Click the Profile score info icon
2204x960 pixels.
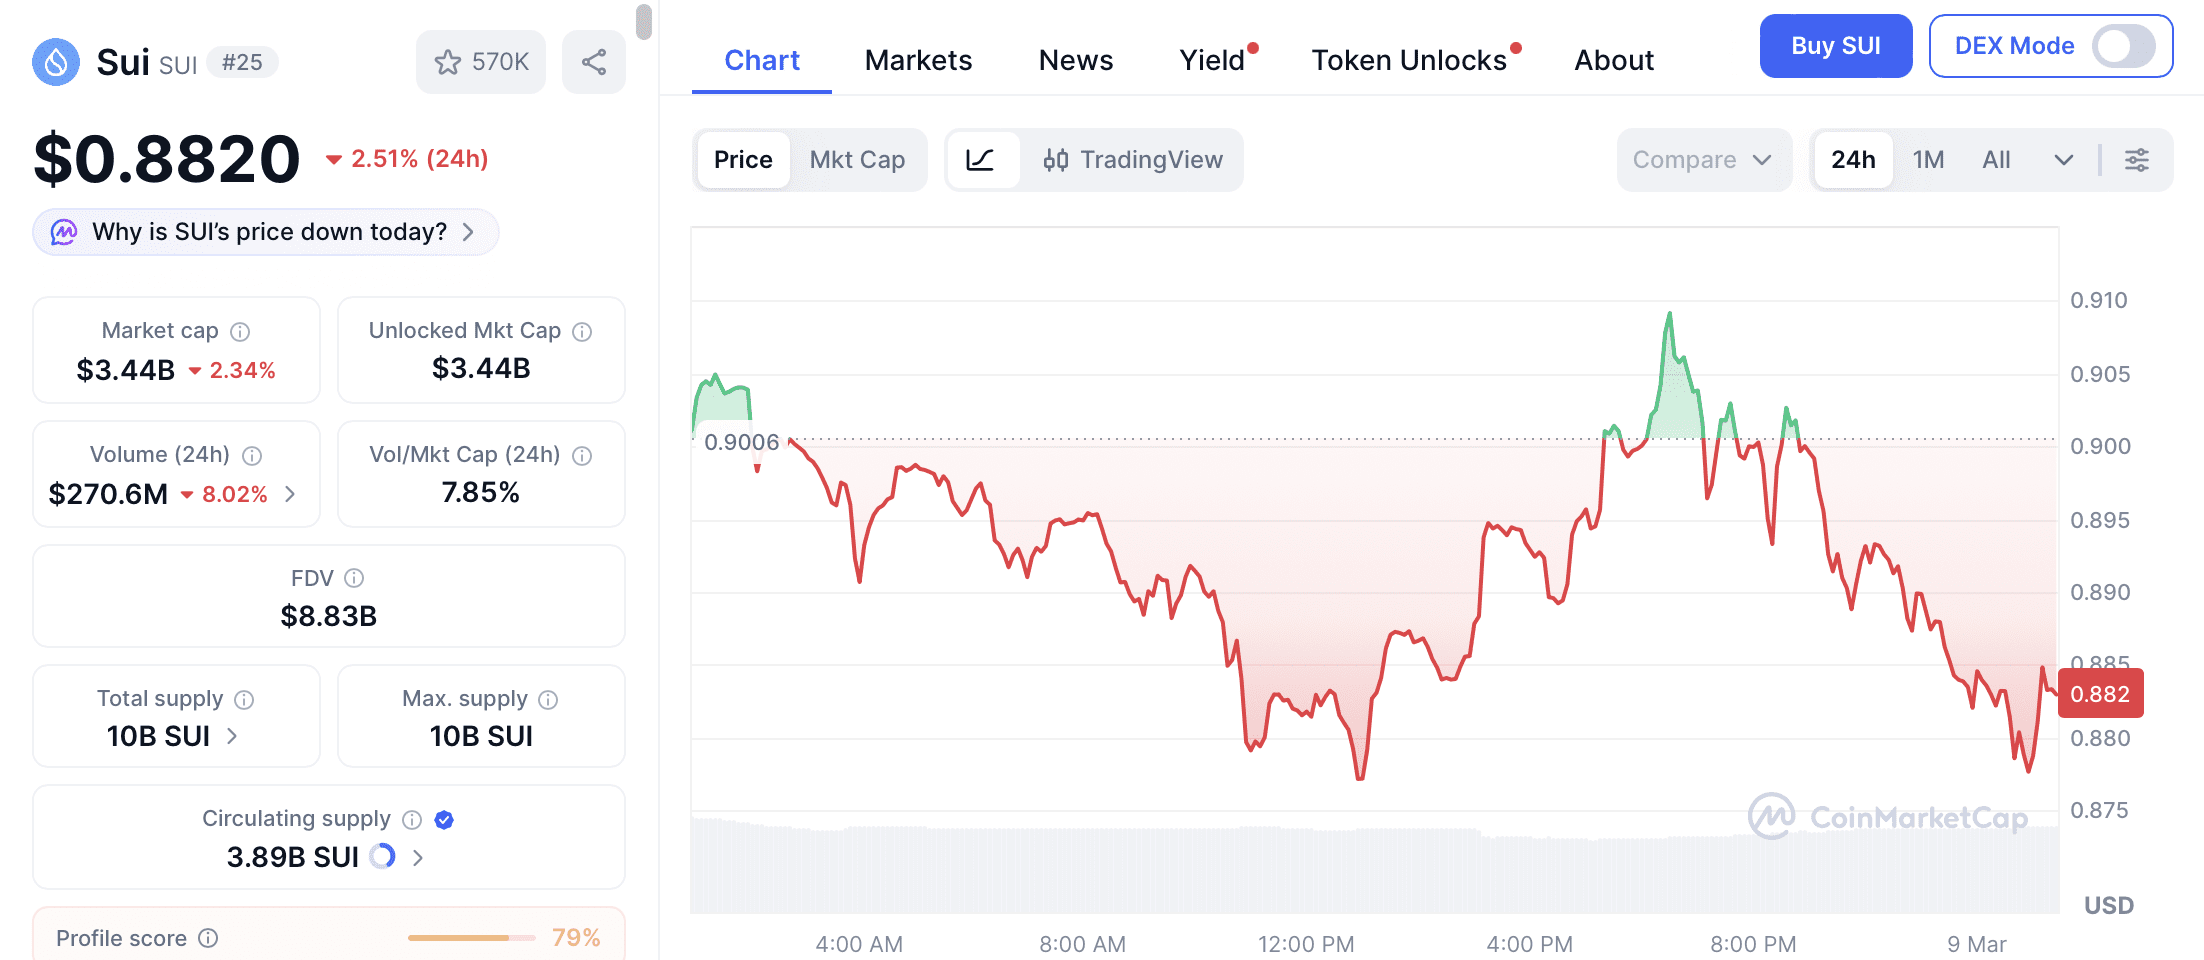208,938
